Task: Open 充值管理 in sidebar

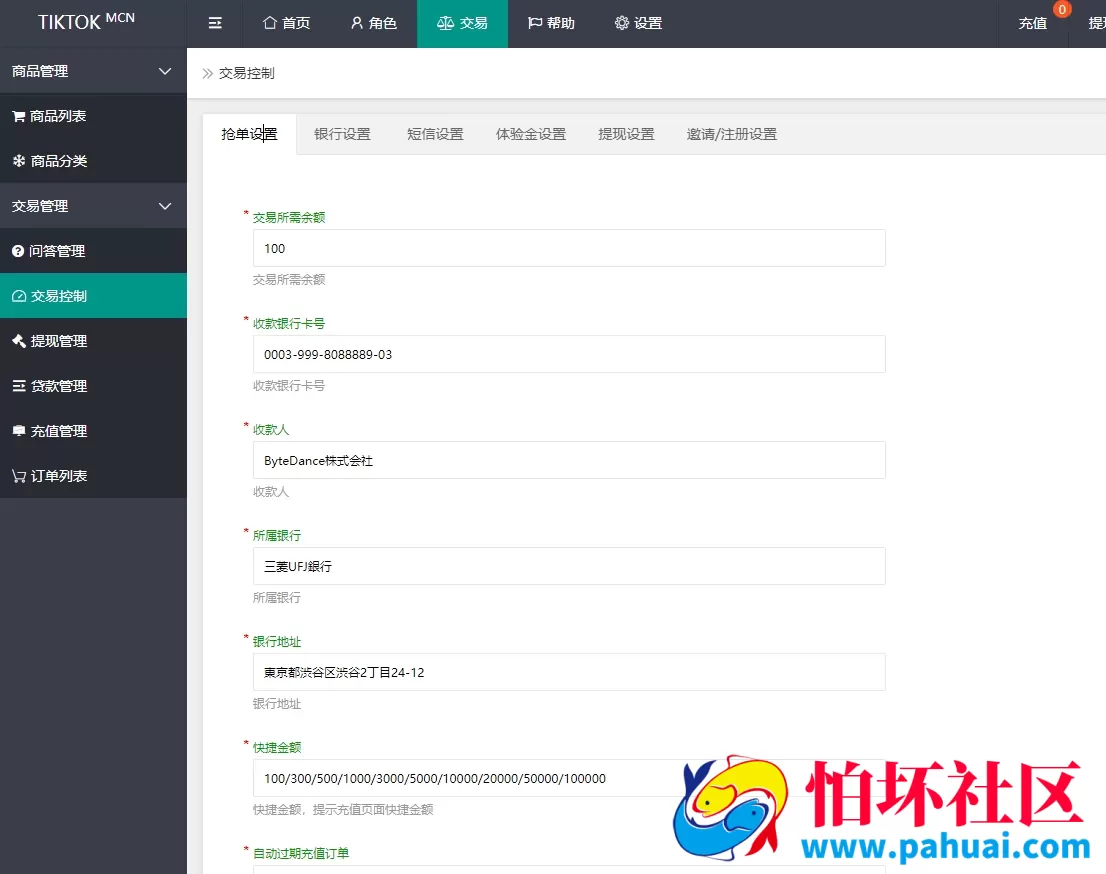Action: click(x=93, y=431)
